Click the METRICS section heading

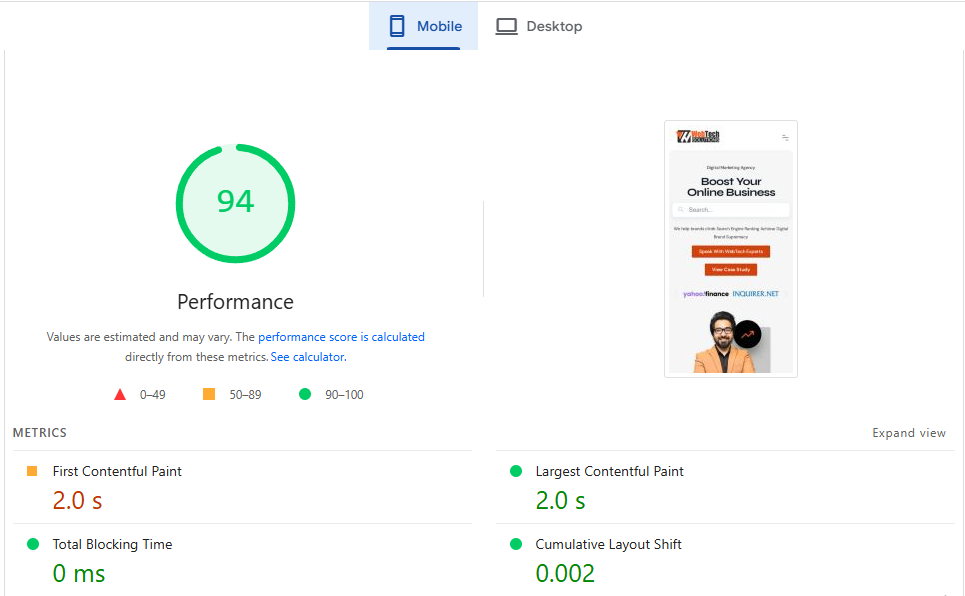[39, 433]
